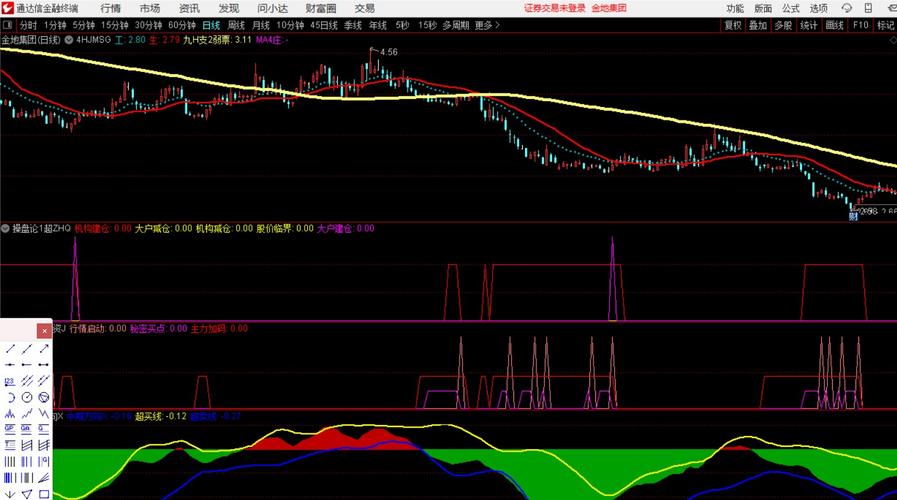Open the 市场 menu
The image size is (897, 500).
coord(150,8)
